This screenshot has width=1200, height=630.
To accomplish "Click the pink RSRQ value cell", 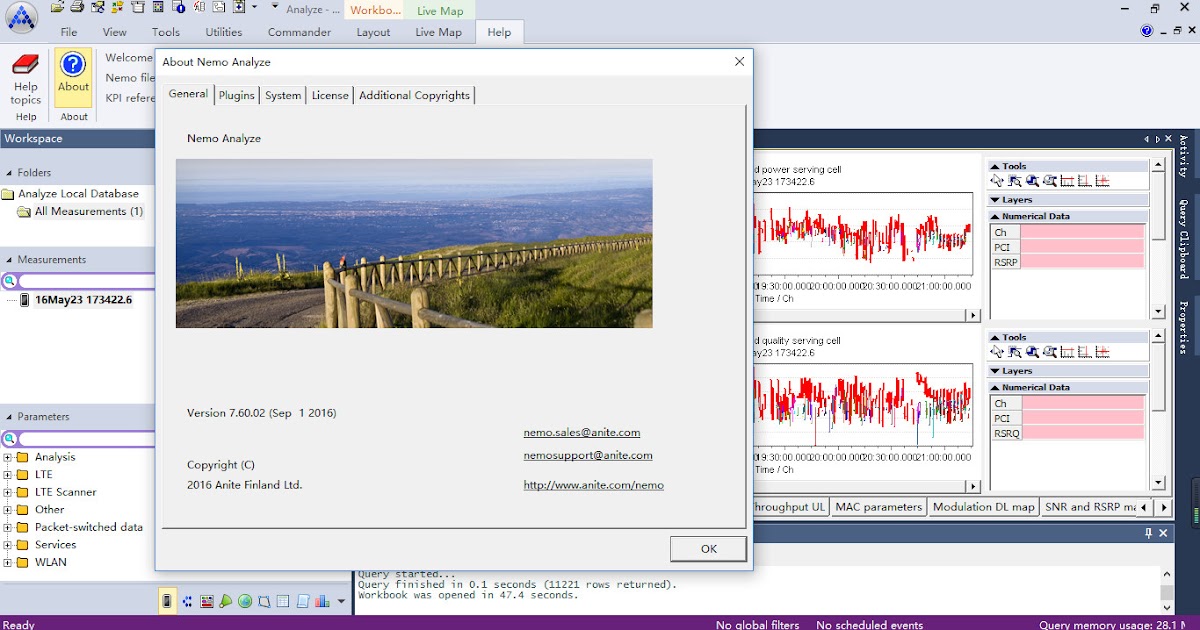I will [1082, 433].
